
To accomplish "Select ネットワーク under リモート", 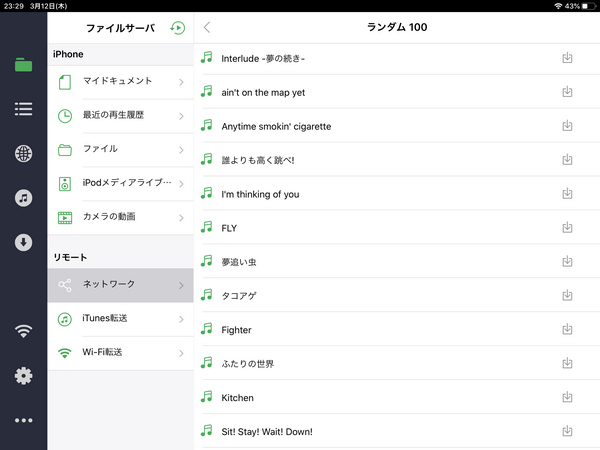I will pyautogui.click(x=121, y=285).
